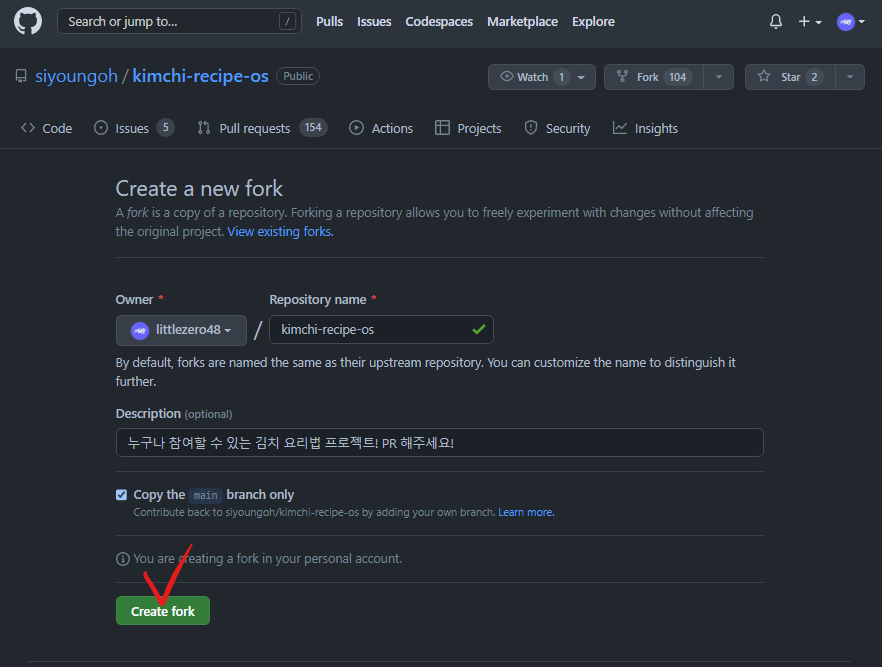Click the slash shortcut key icon in search

(287, 21)
